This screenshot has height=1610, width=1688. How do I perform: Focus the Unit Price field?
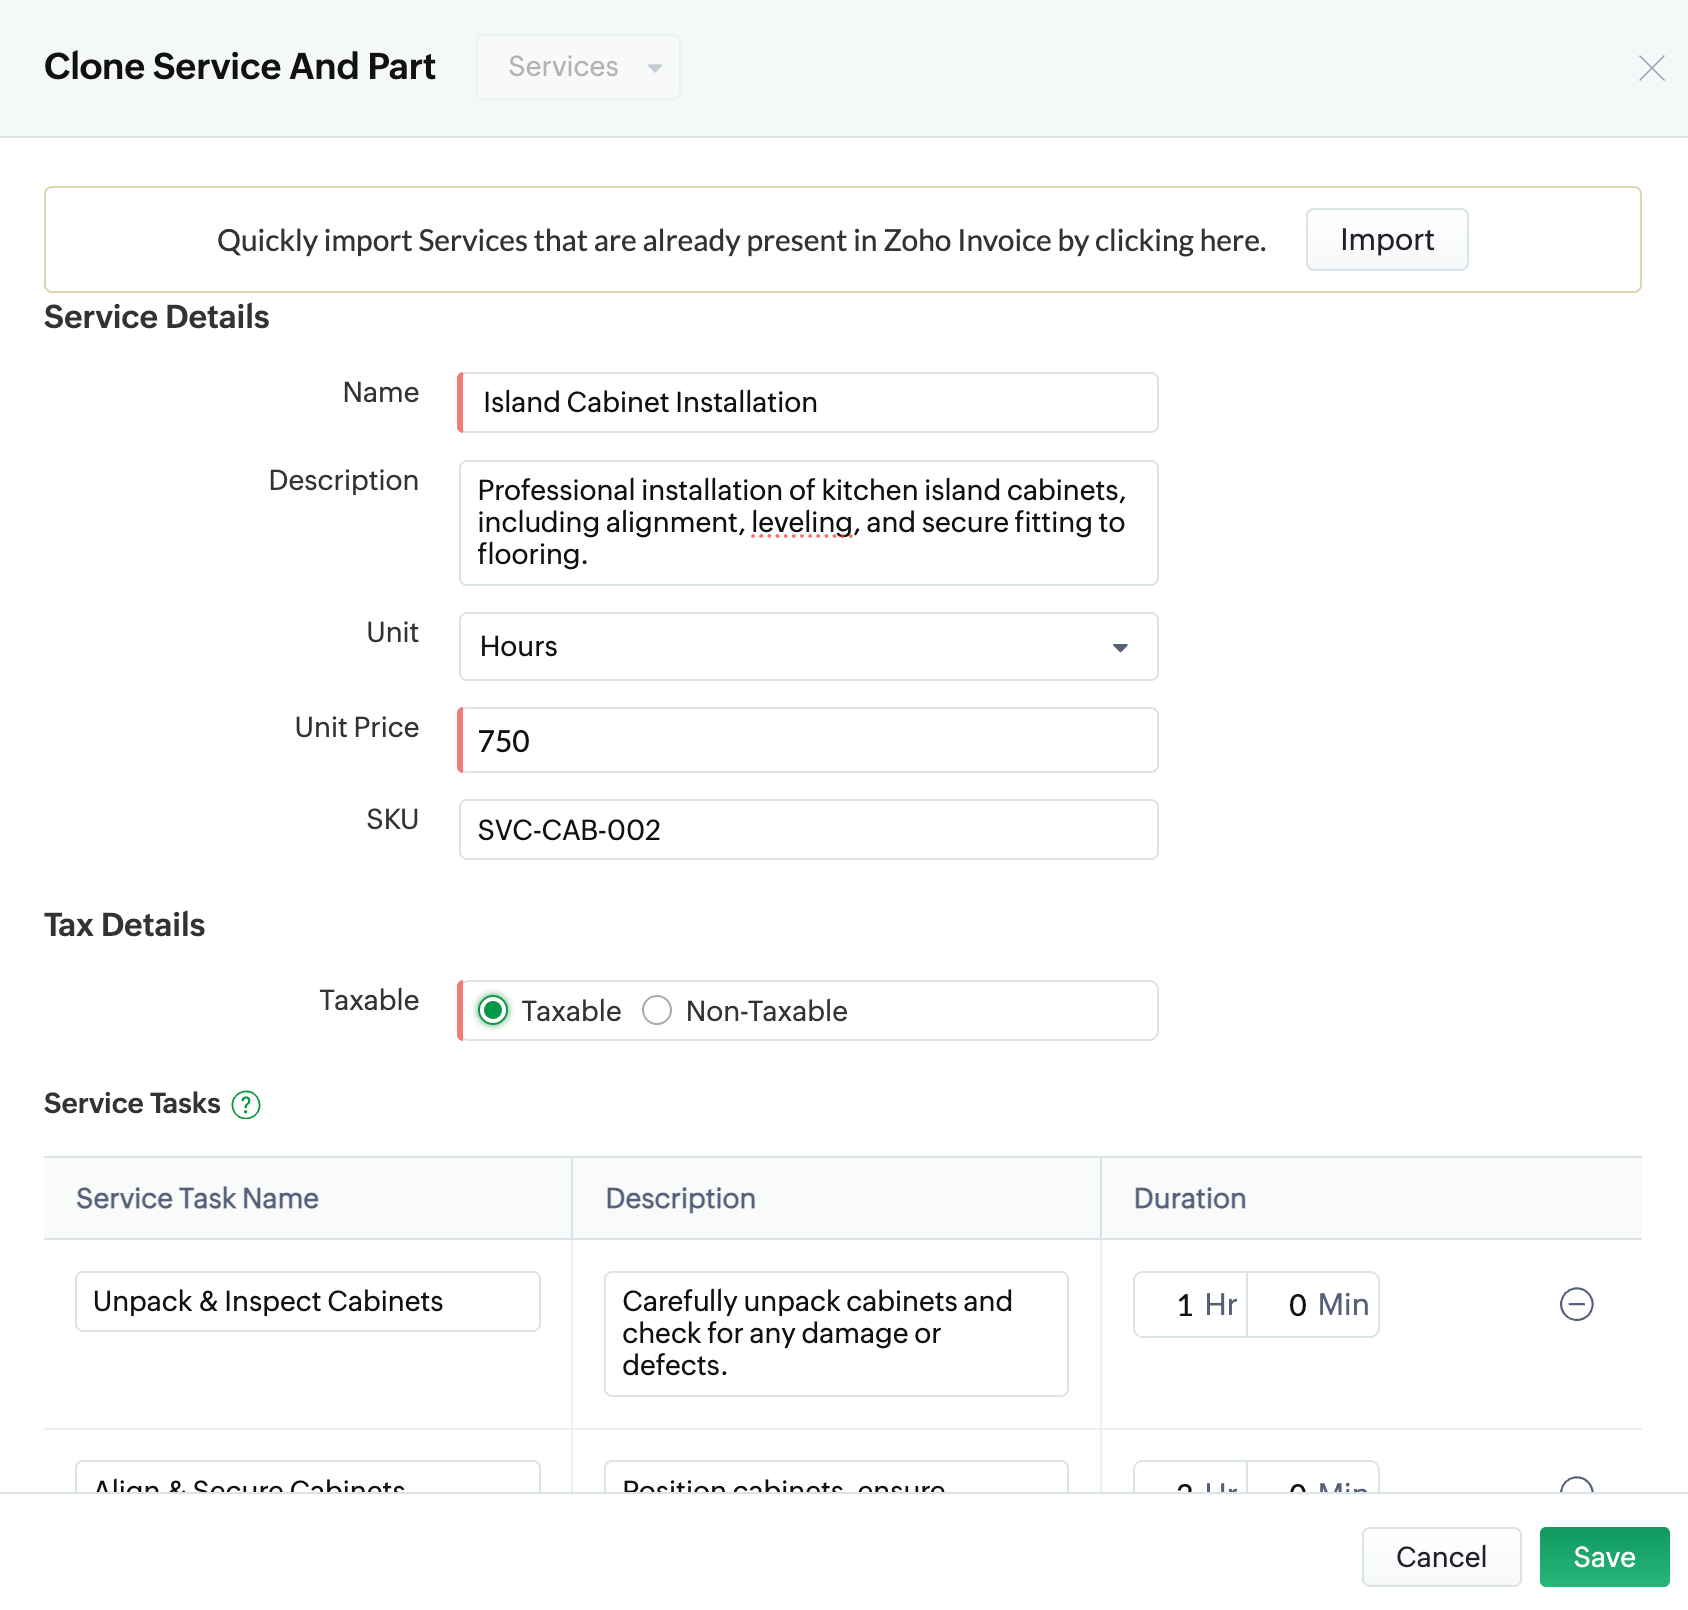tap(808, 741)
